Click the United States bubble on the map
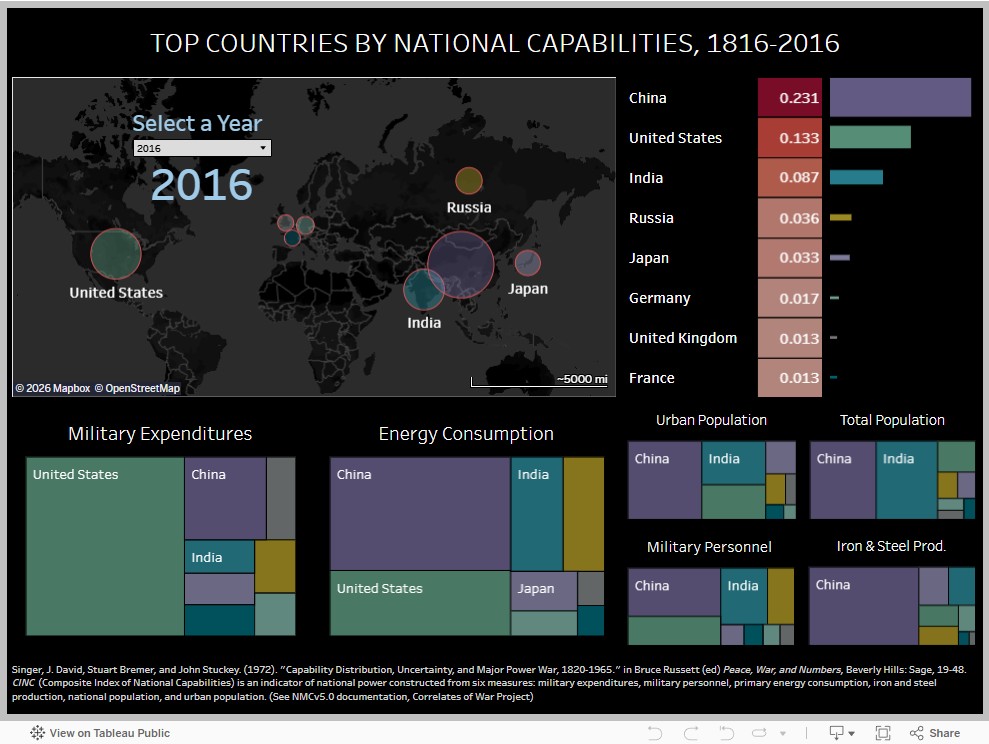 pos(114,255)
